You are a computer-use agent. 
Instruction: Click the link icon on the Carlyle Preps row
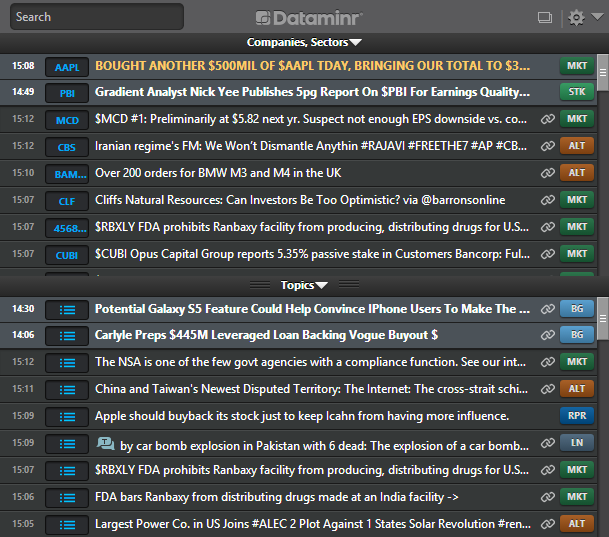tap(547, 335)
